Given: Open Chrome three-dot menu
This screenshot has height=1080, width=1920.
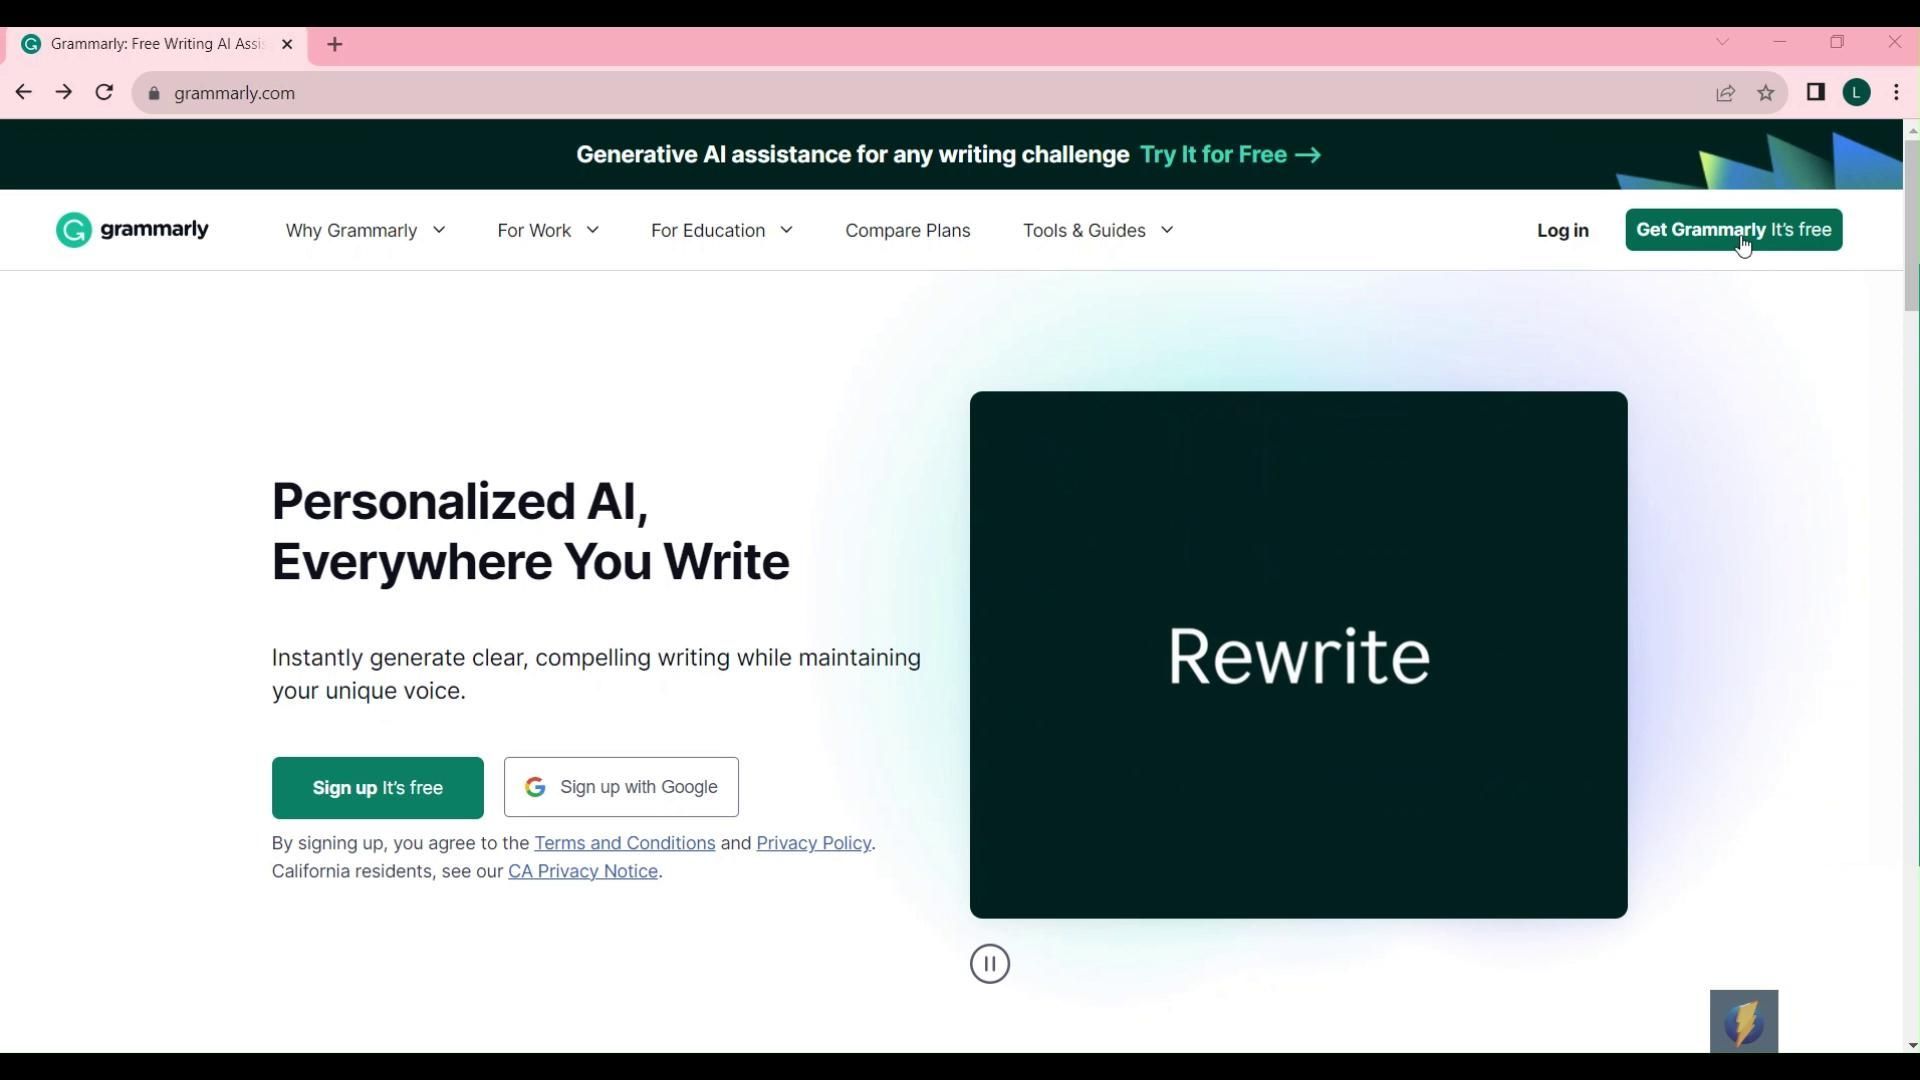Looking at the screenshot, I should (1897, 93).
